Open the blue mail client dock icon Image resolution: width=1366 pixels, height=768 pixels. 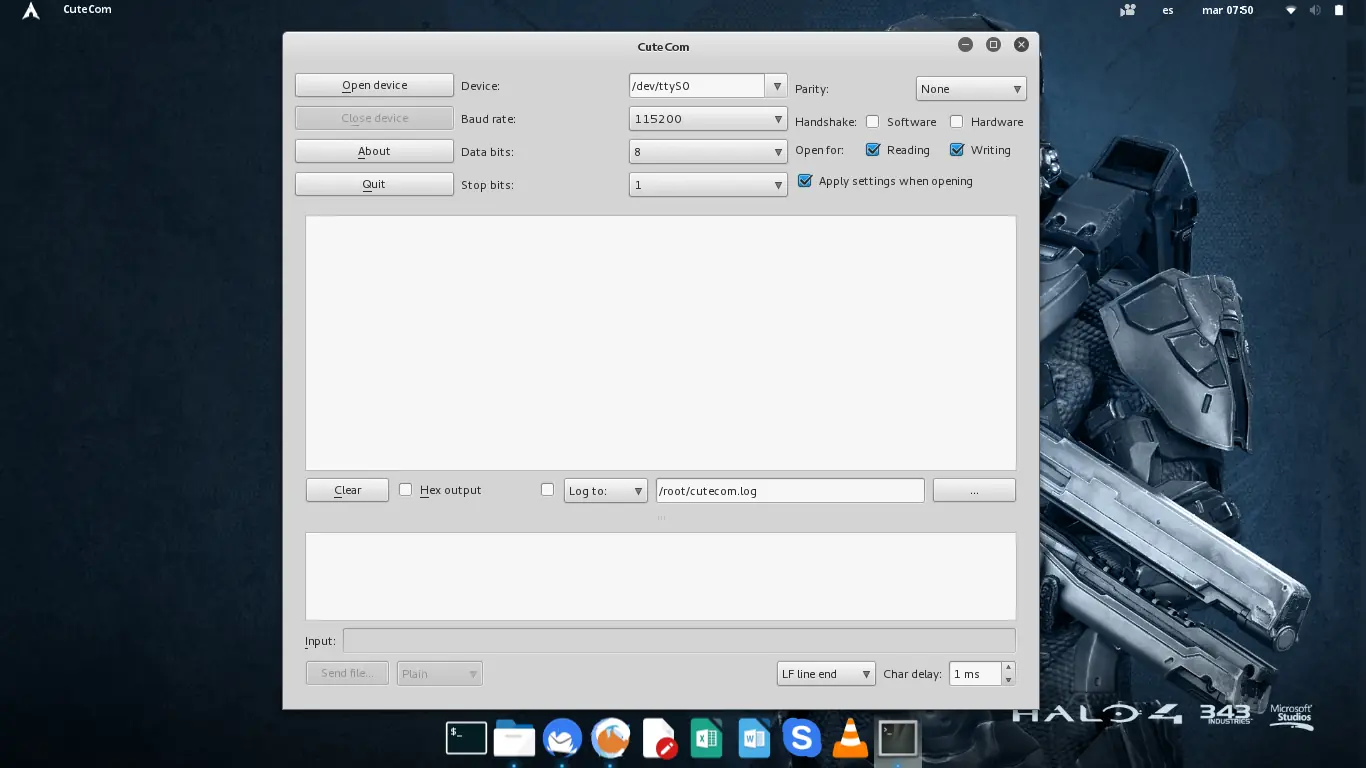pos(563,738)
